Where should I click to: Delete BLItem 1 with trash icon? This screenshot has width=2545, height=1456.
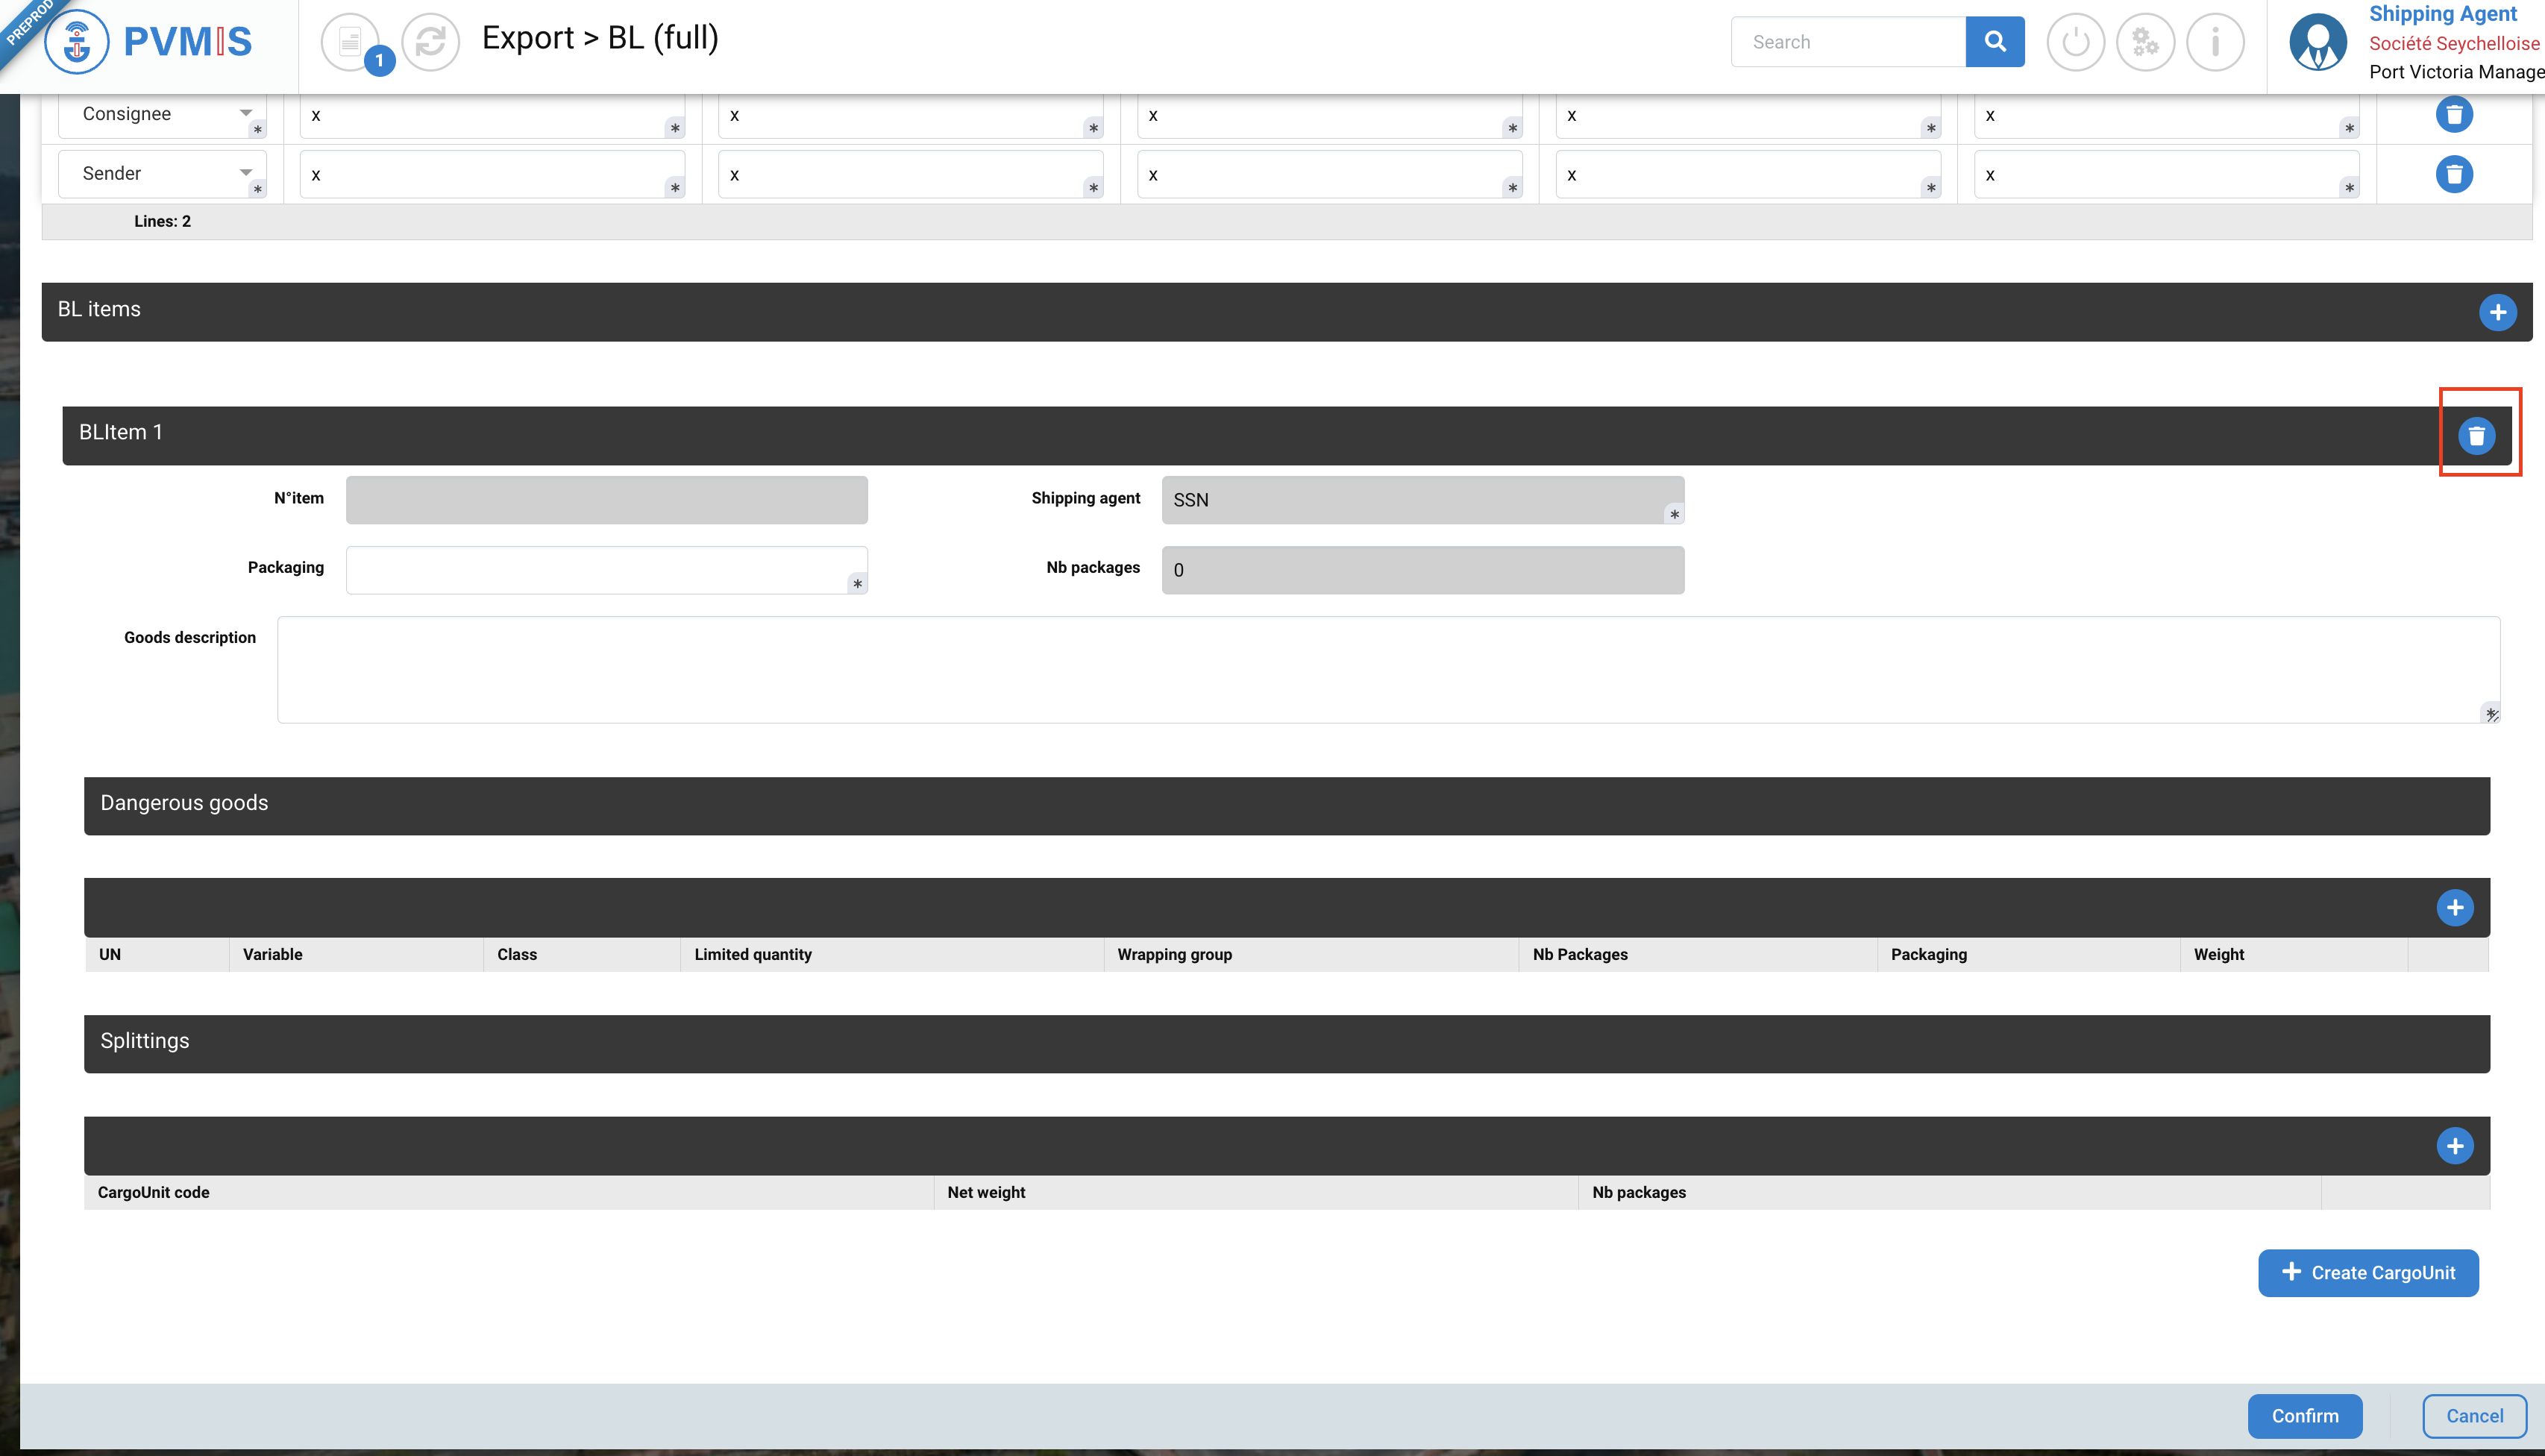(x=2476, y=436)
